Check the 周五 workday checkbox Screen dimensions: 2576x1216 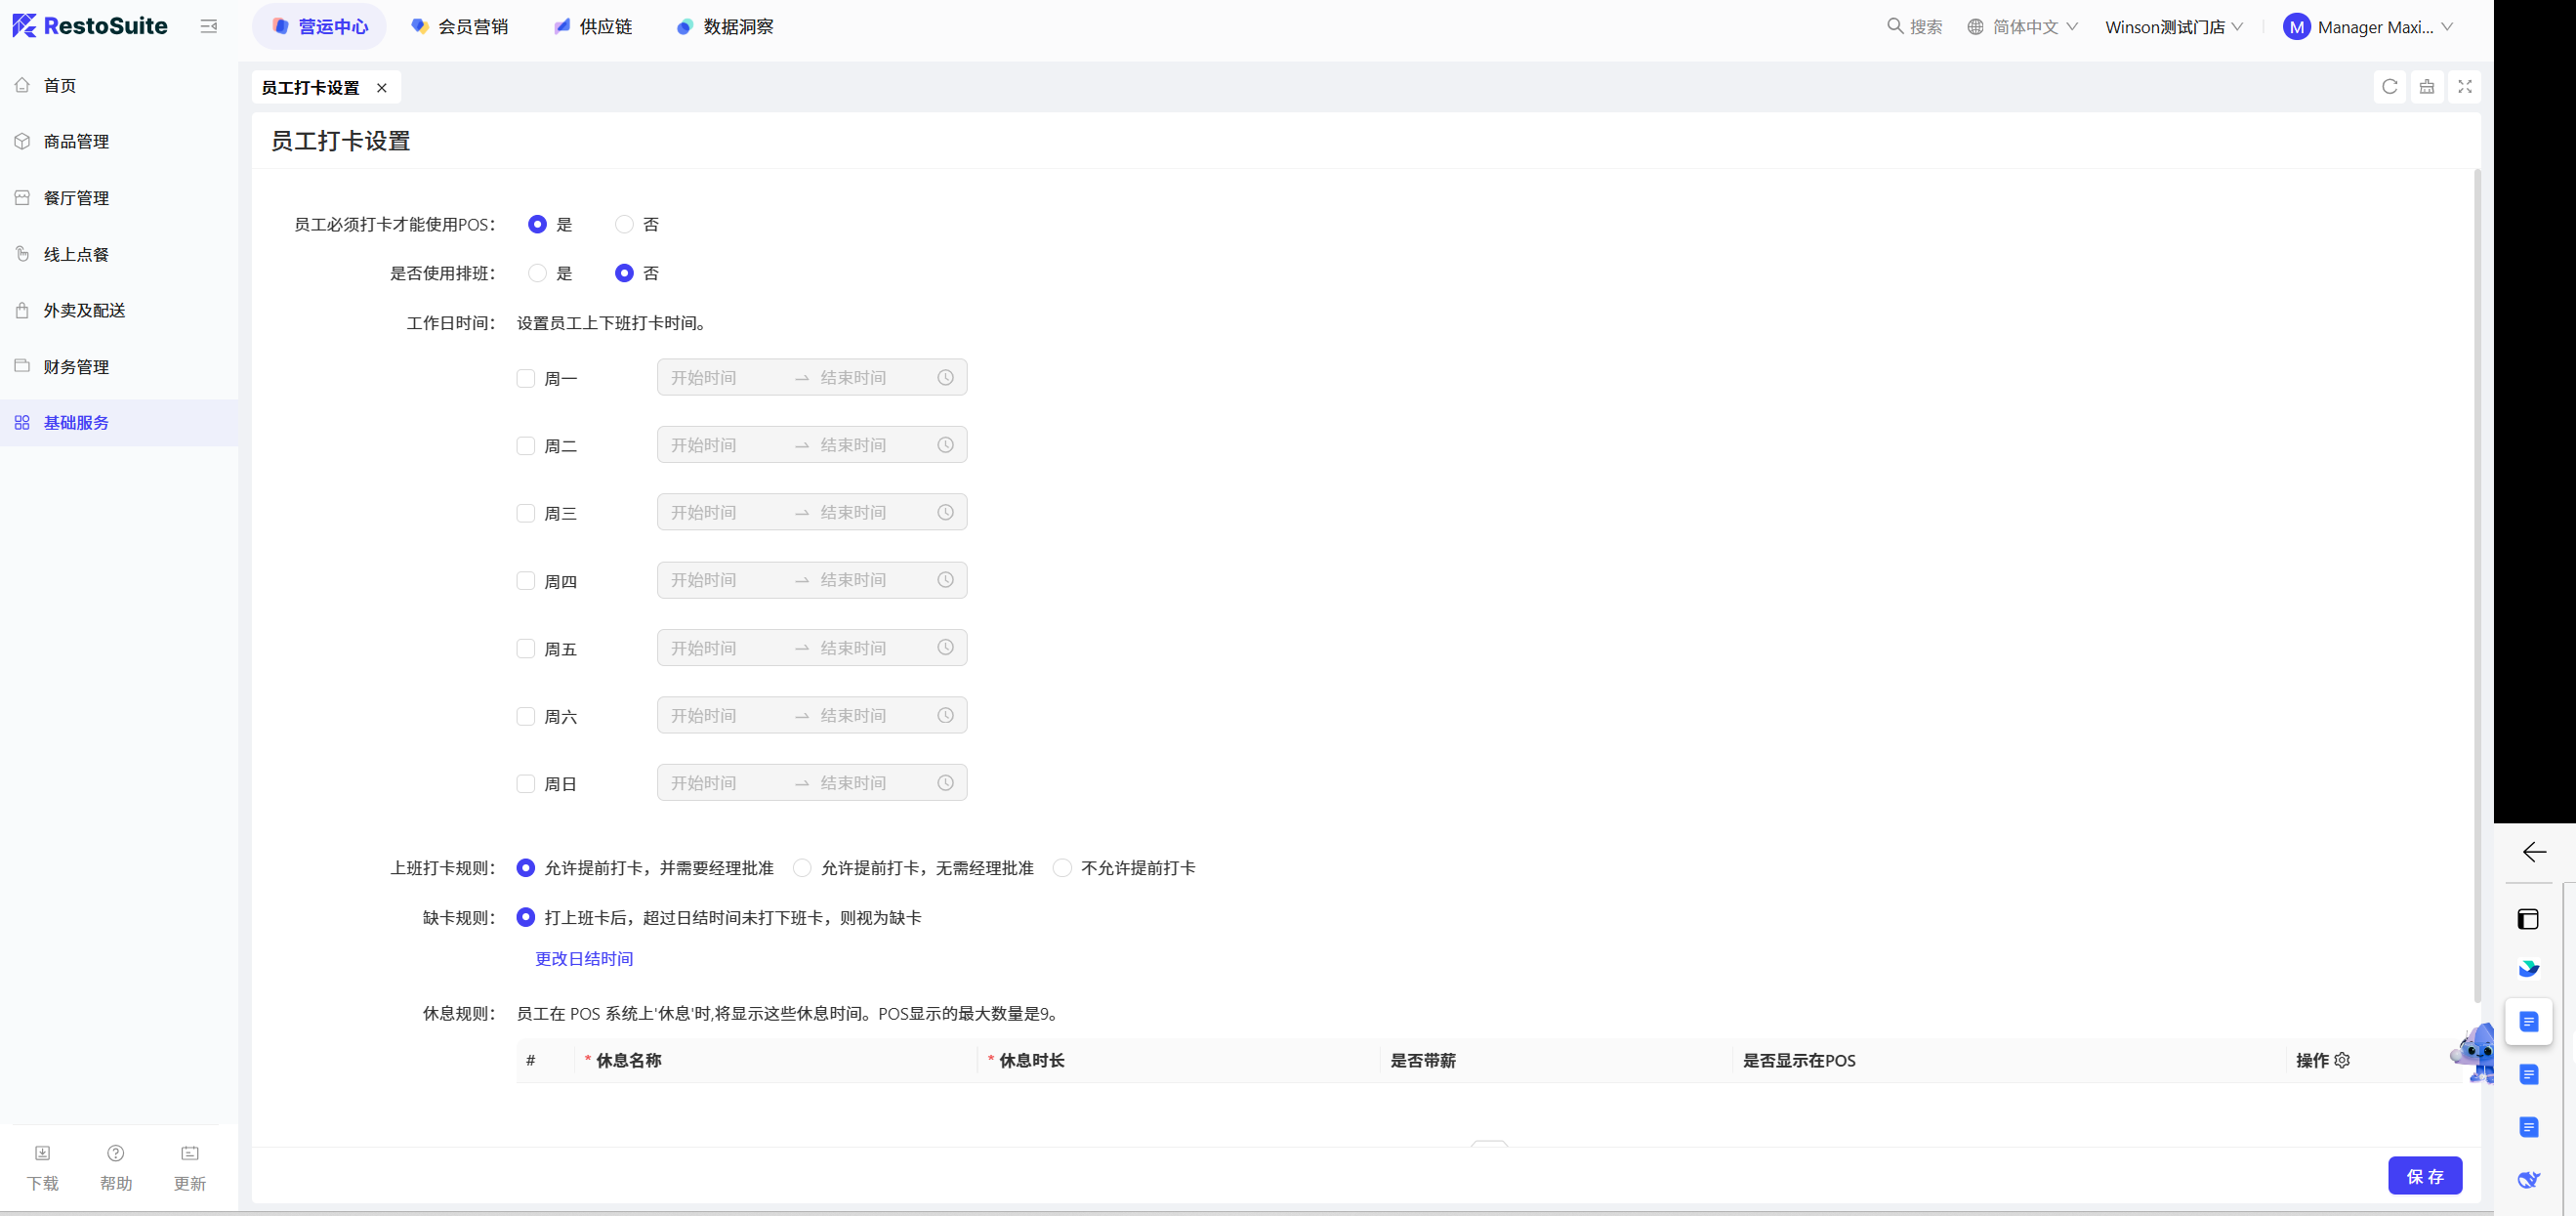pyautogui.click(x=525, y=649)
